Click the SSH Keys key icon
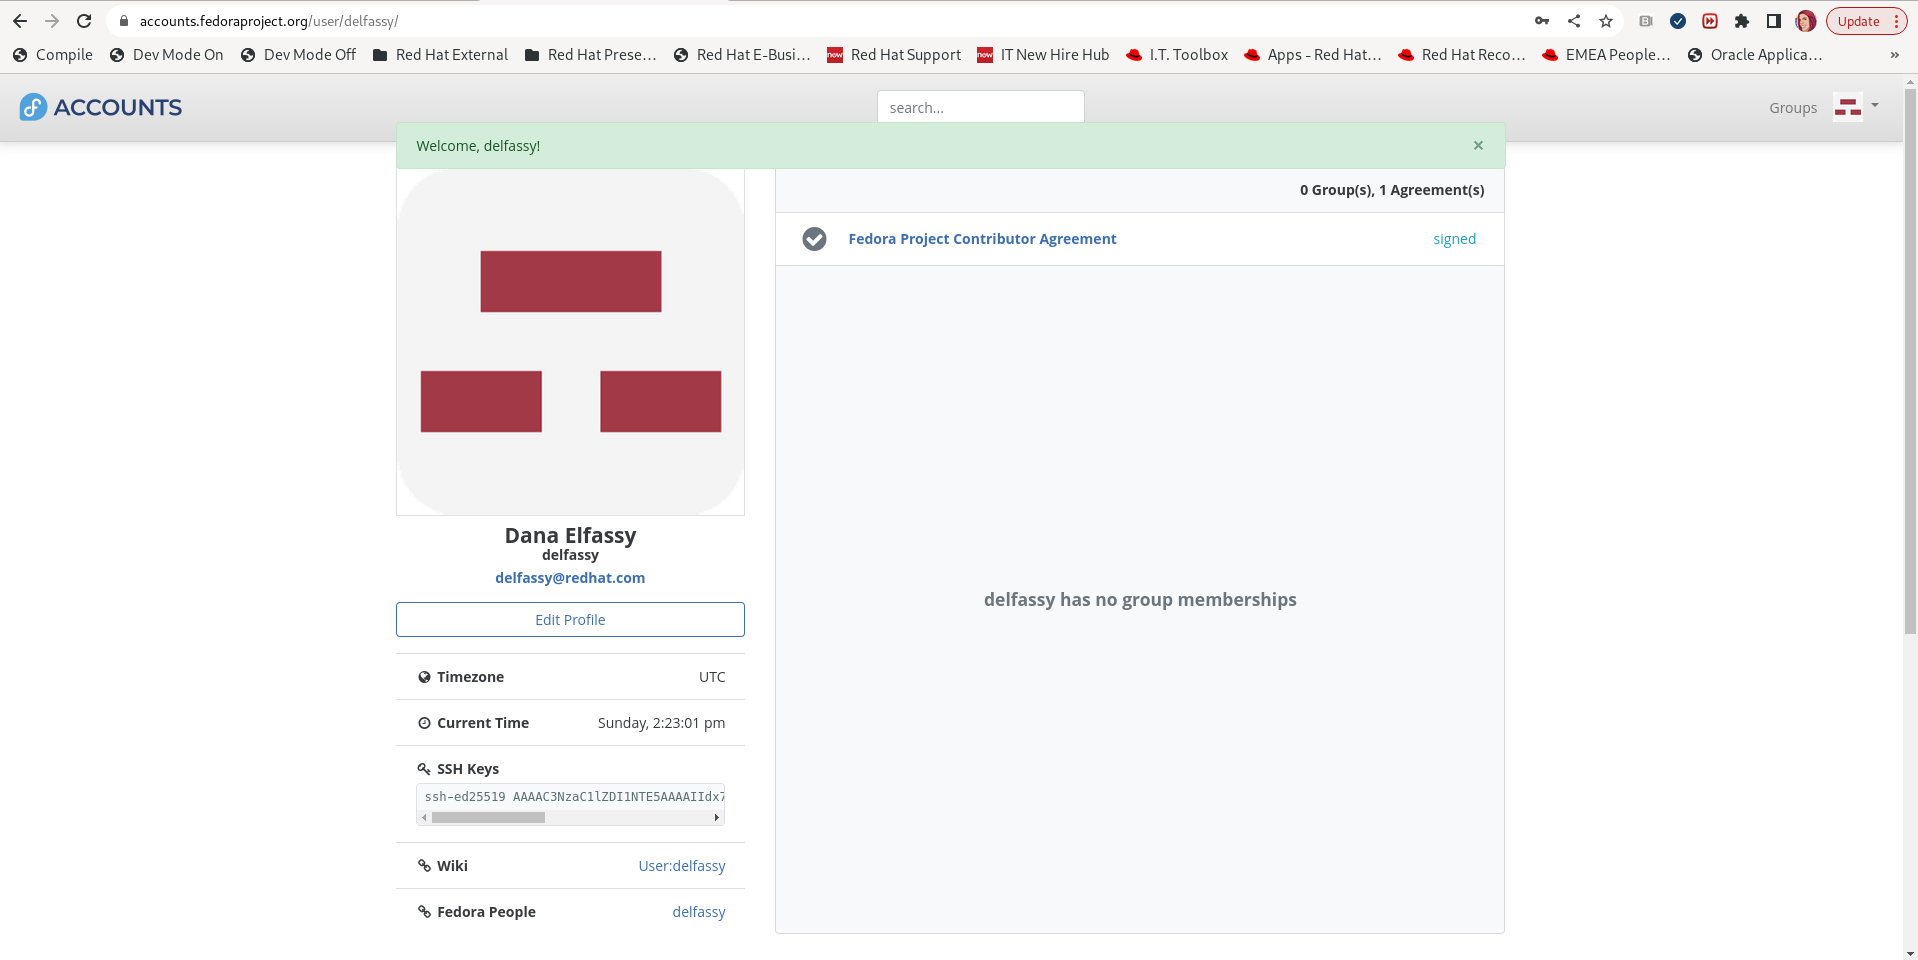 point(424,769)
